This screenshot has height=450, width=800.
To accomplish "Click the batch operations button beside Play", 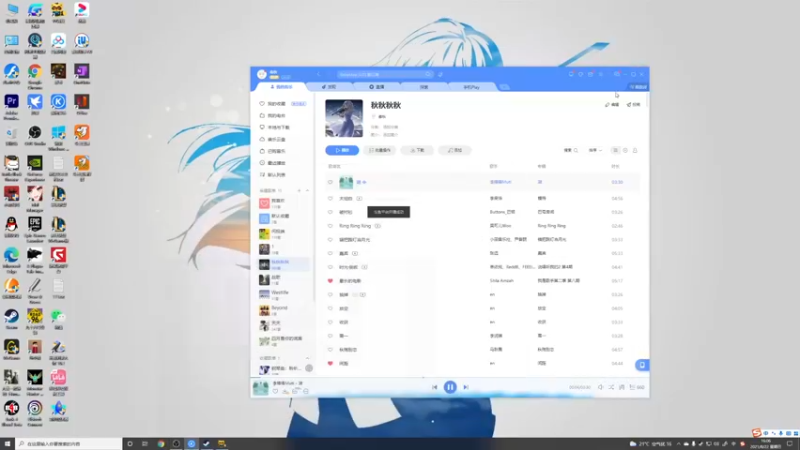I will coord(380,150).
